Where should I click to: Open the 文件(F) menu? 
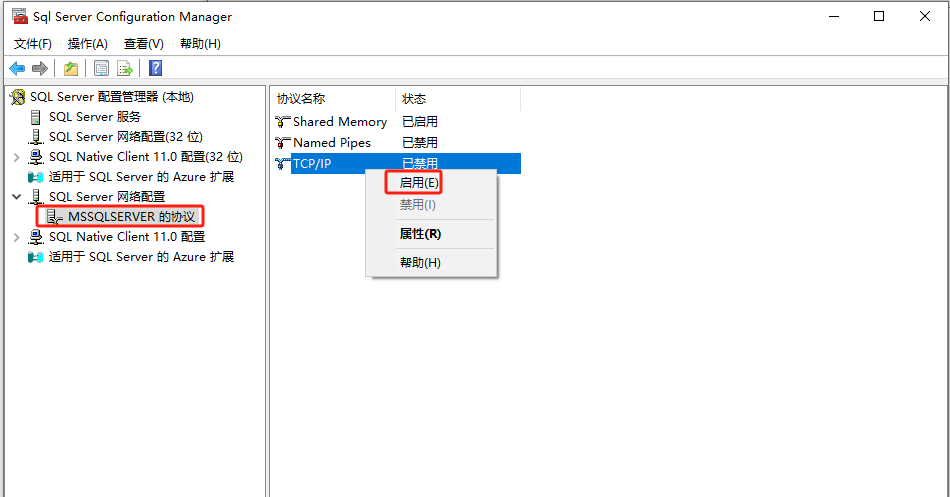(33, 44)
